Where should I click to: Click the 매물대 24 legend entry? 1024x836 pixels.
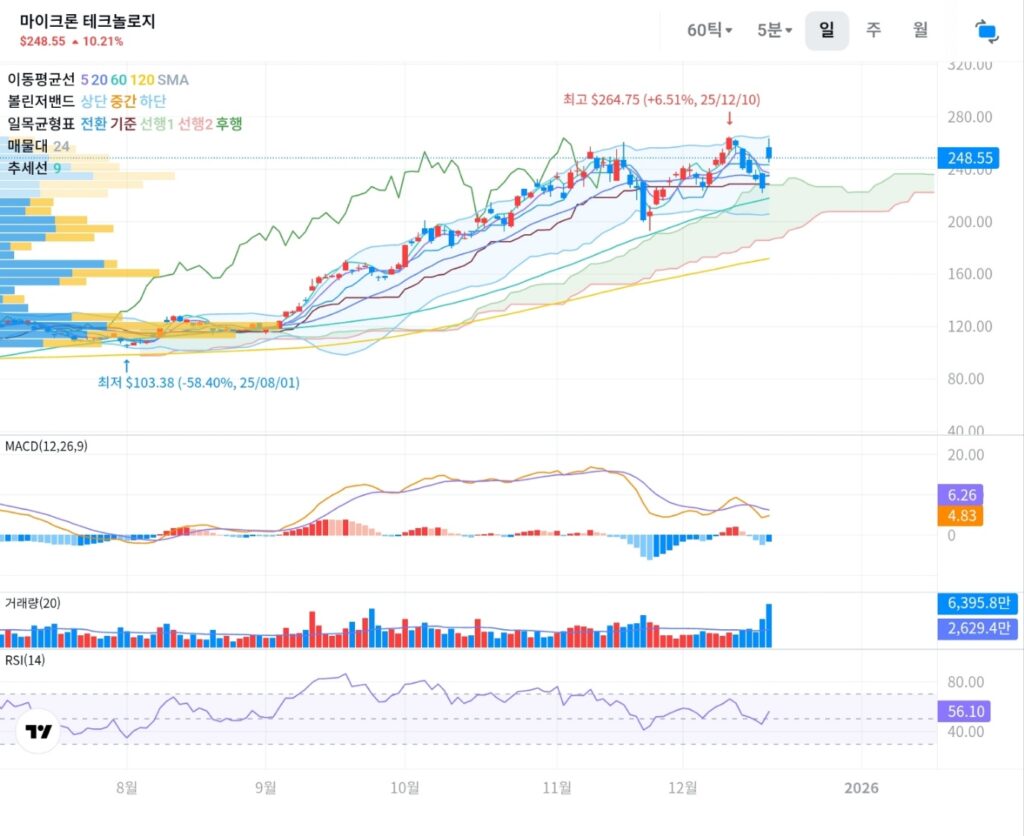click(38, 147)
